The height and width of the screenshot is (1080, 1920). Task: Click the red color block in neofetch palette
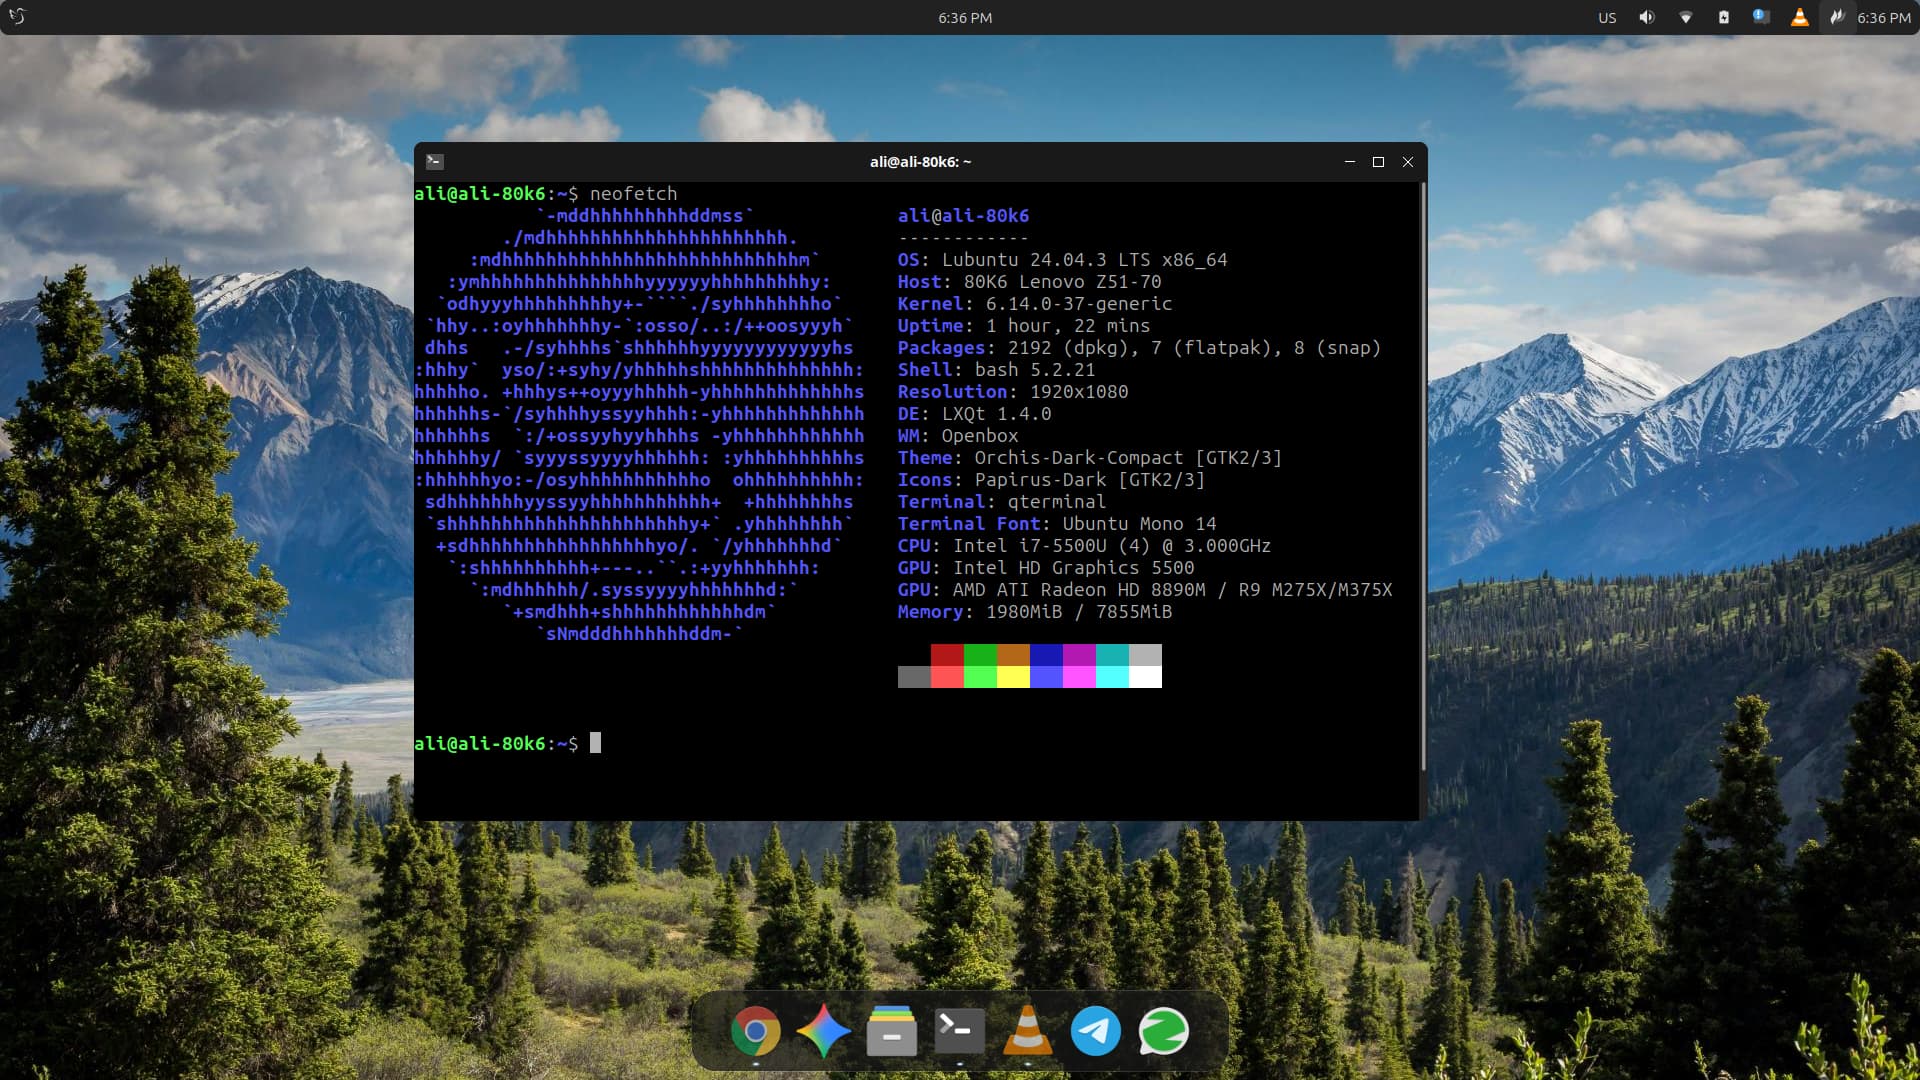coord(946,655)
